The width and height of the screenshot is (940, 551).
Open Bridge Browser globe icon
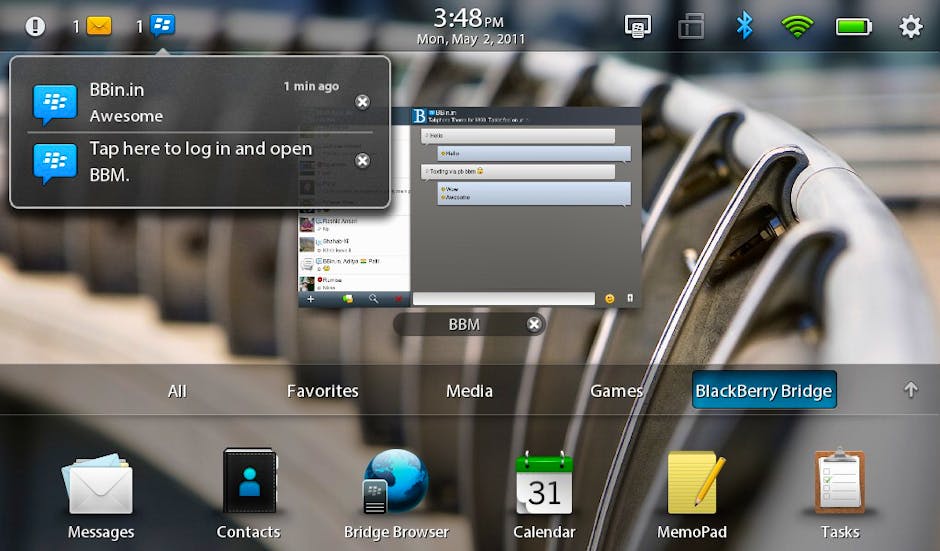click(x=396, y=483)
